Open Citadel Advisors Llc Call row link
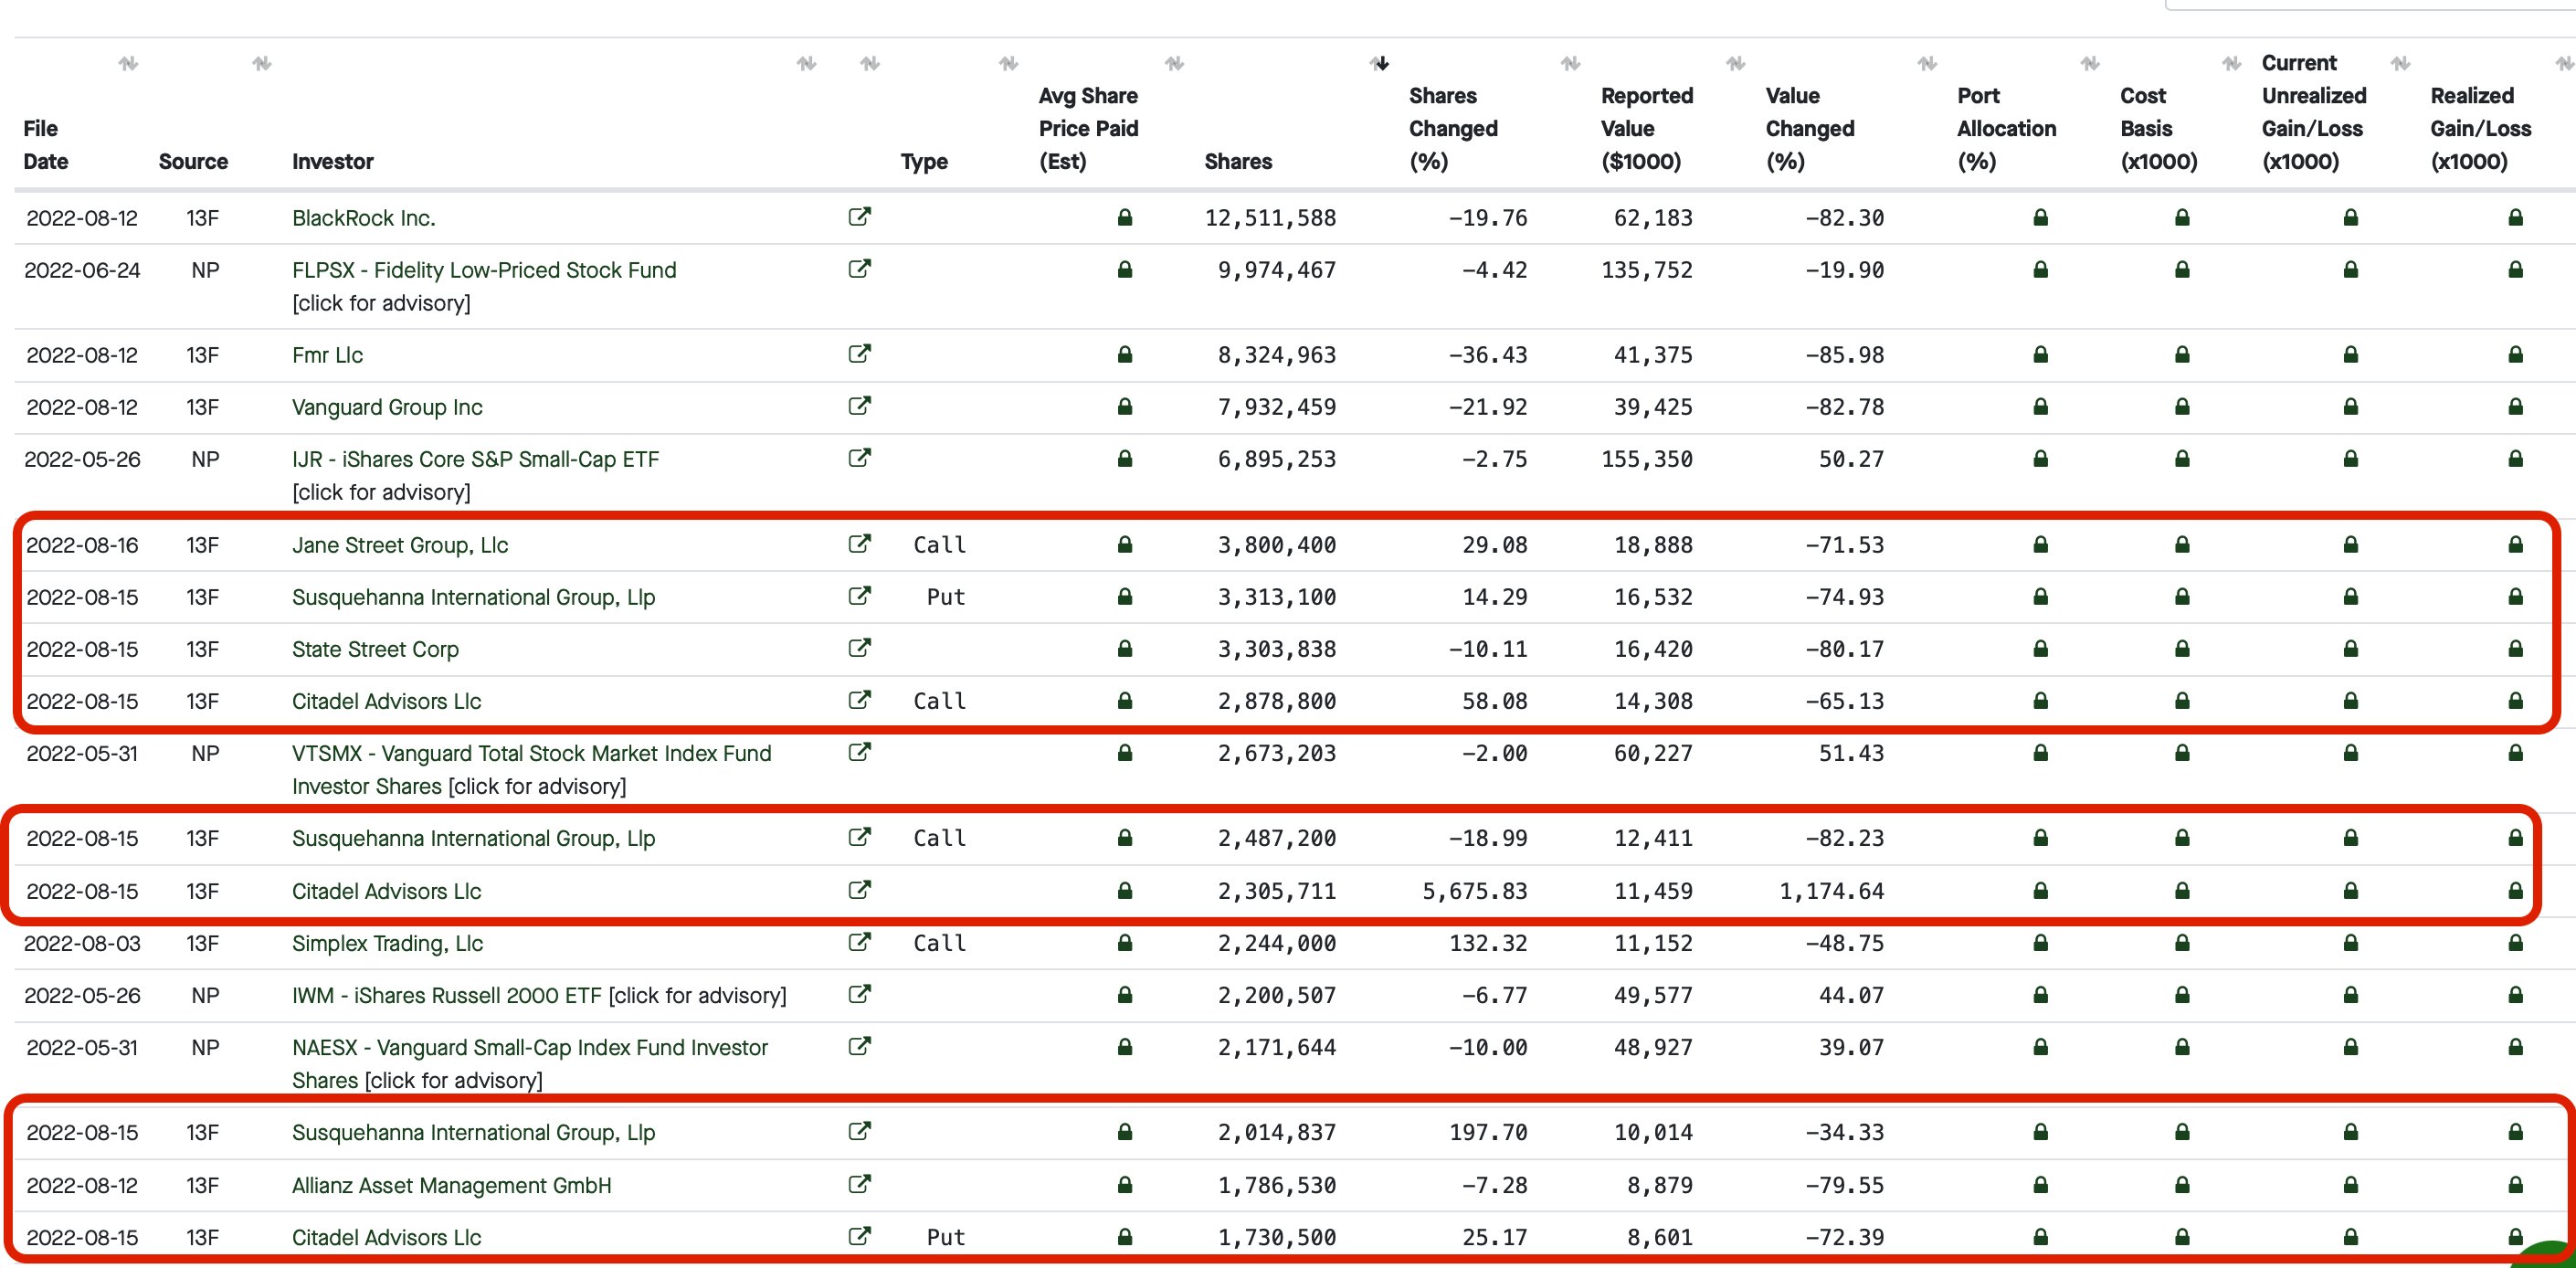This screenshot has width=2576, height=1268. pos(386,701)
